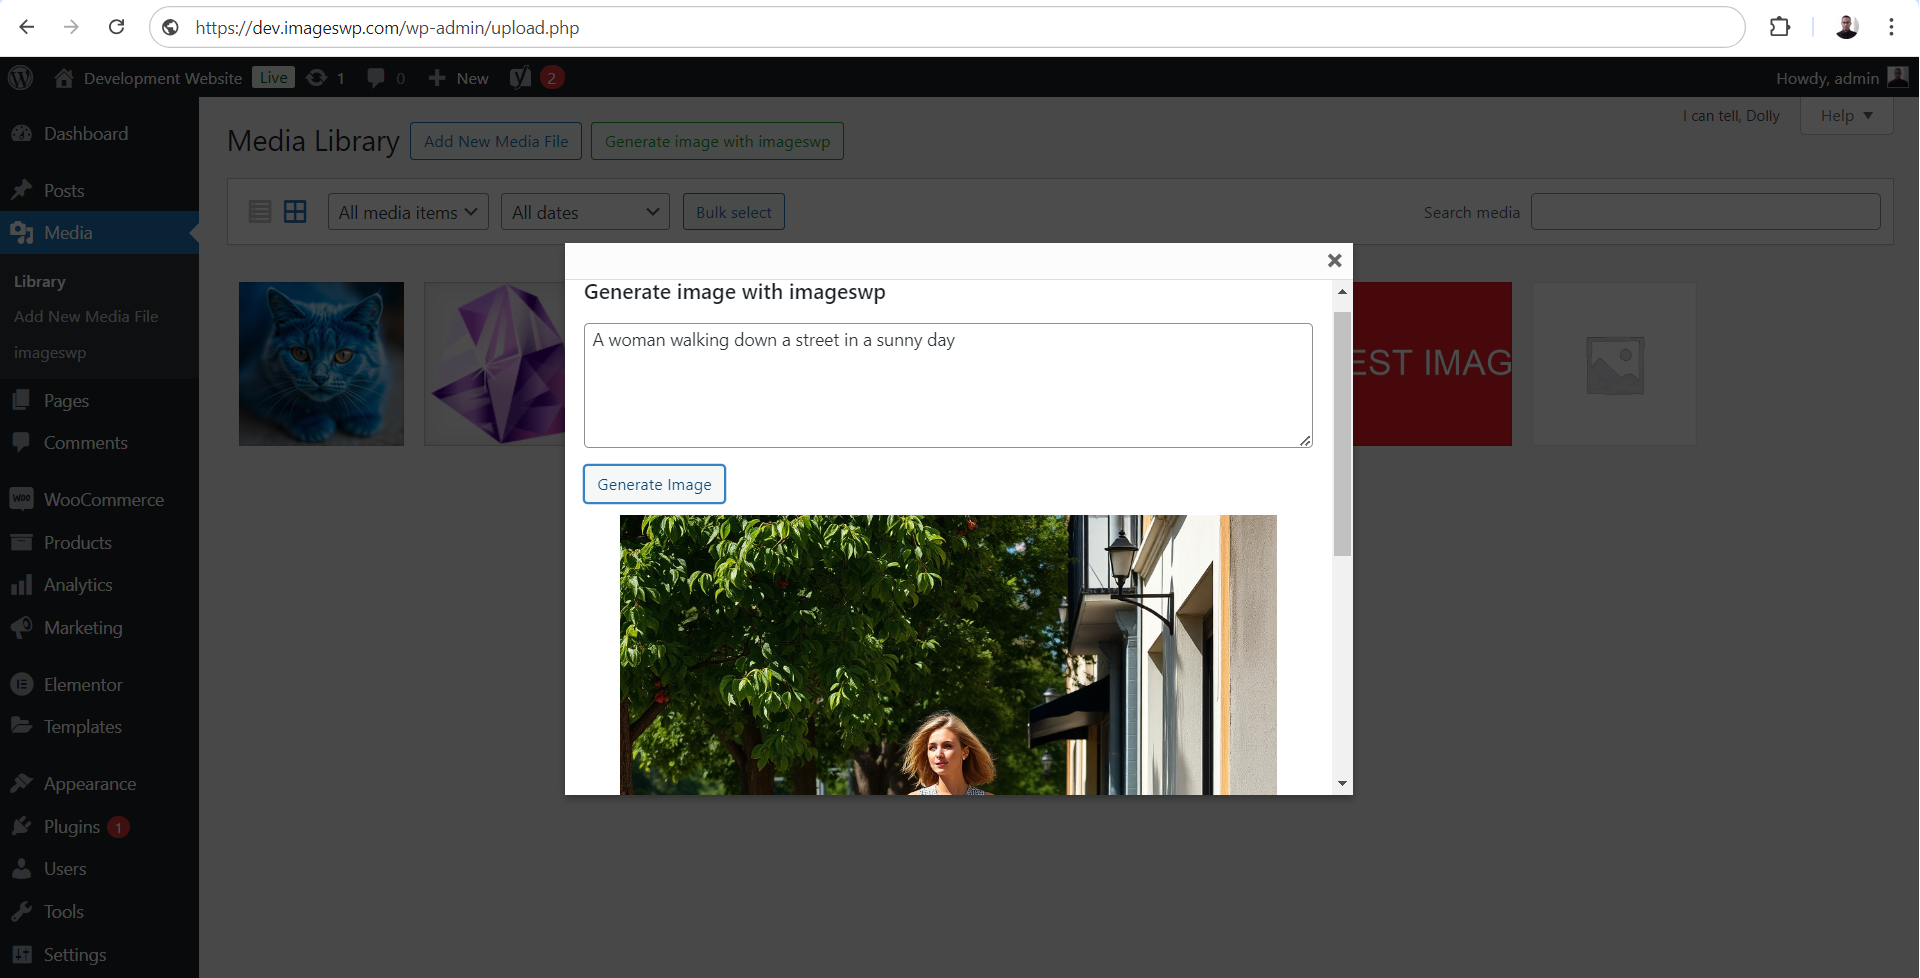Screen dimensions: 1920x978
Task: Click the Templates folder icon in sidebar
Action: pyautogui.click(x=21, y=726)
